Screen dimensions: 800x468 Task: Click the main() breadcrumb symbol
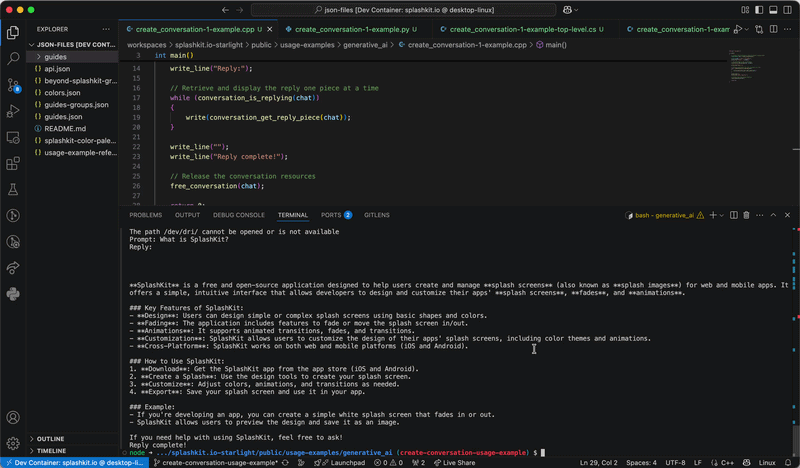[x=552, y=45]
